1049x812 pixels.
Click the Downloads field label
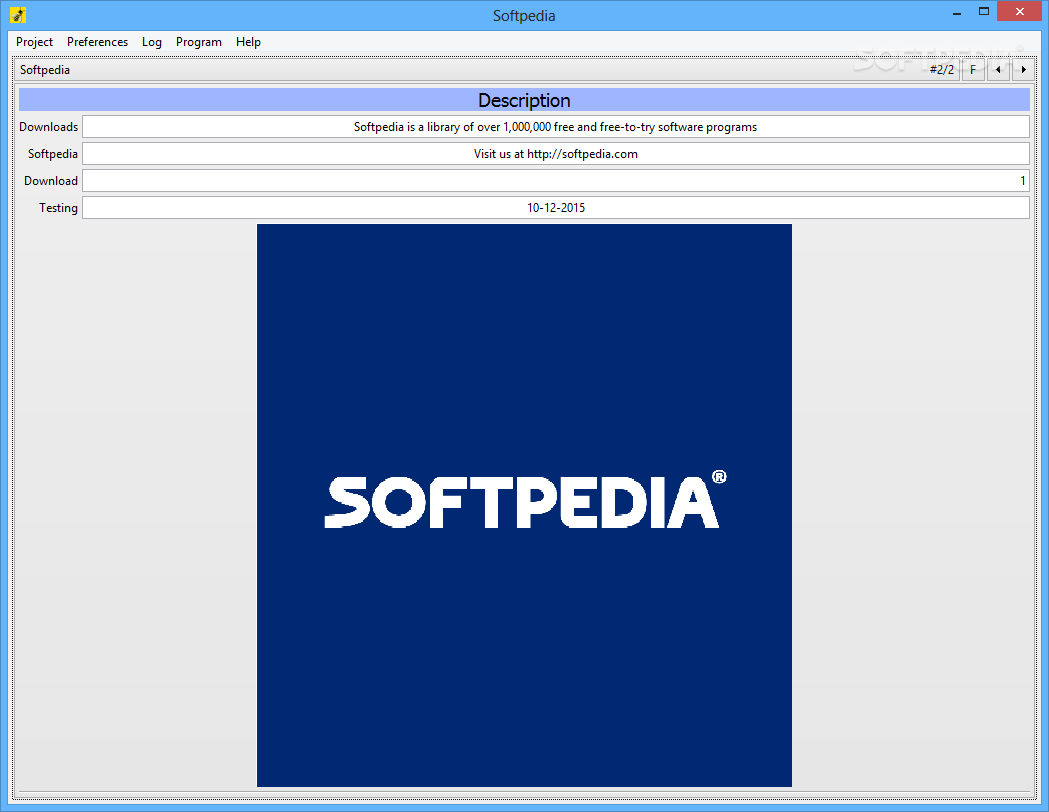48,126
